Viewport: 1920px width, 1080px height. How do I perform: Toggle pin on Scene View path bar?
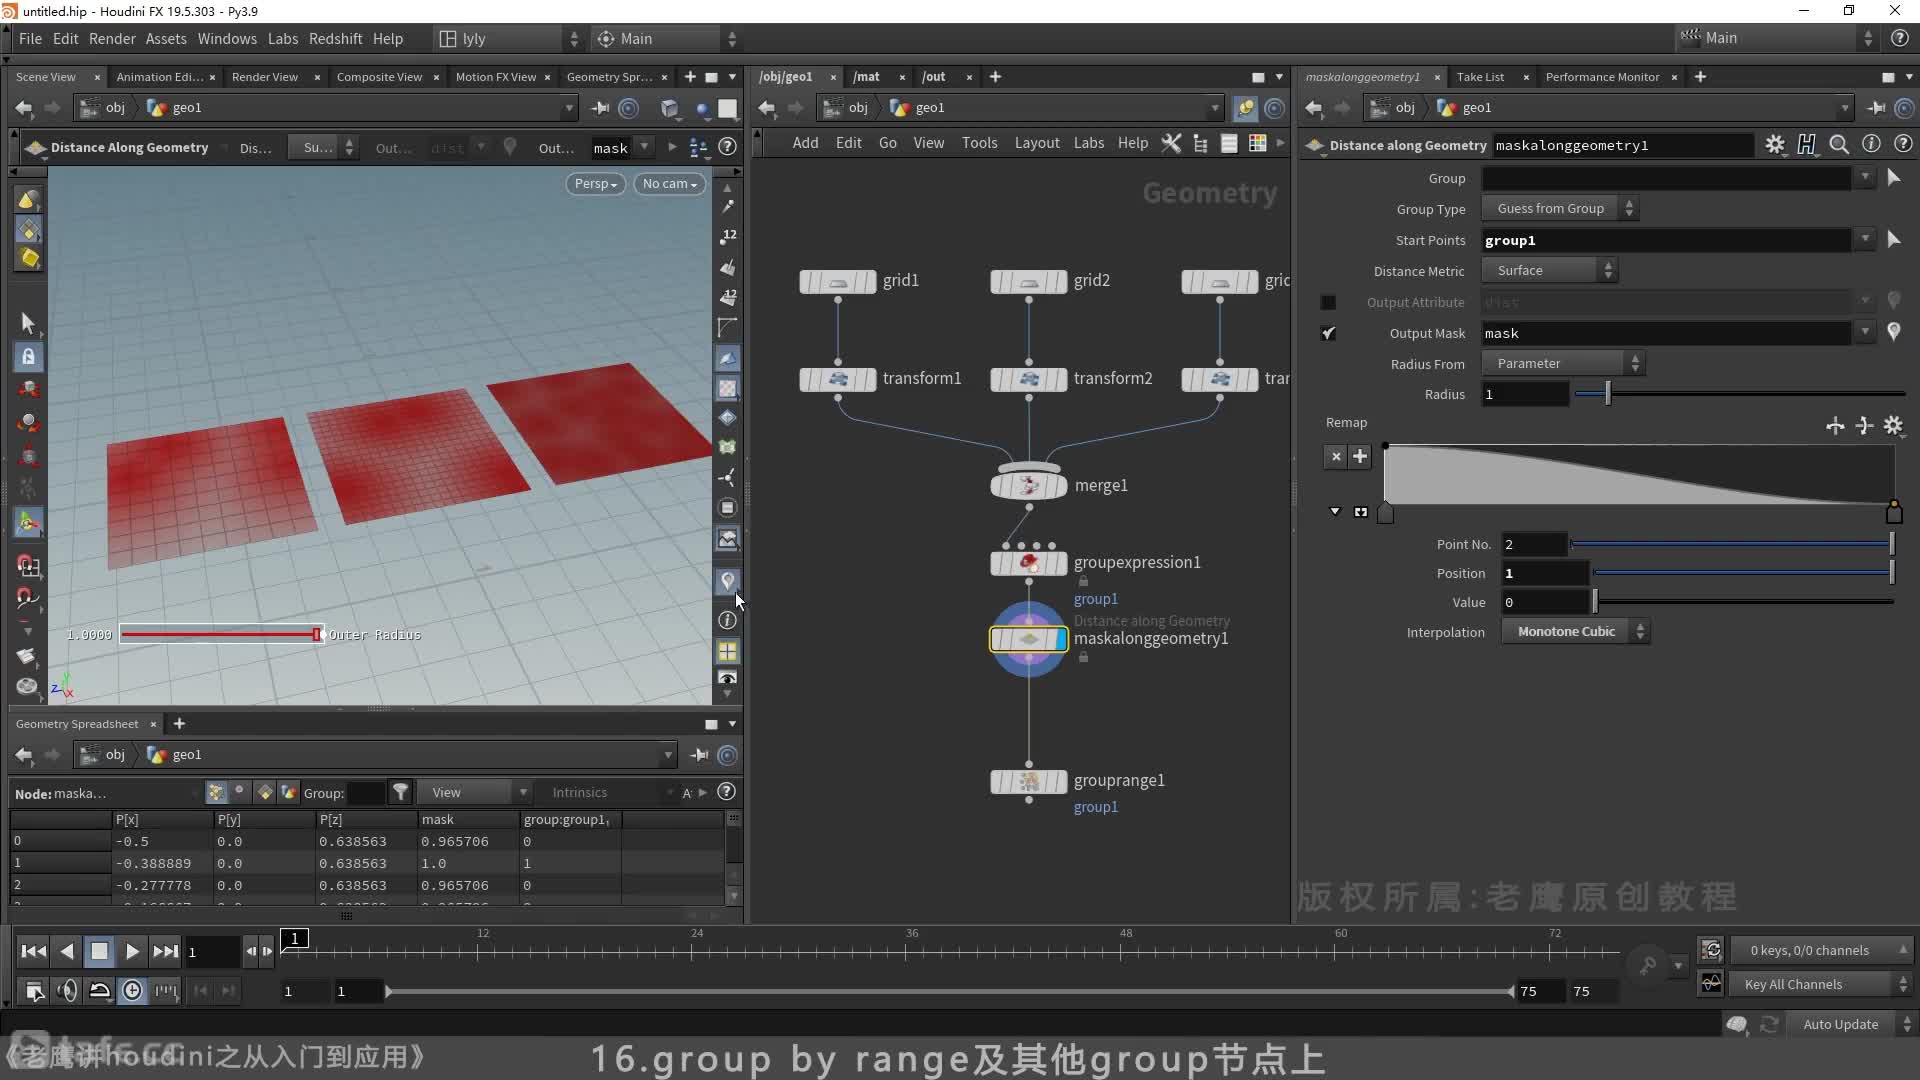pyautogui.click(x=600, y=108)
